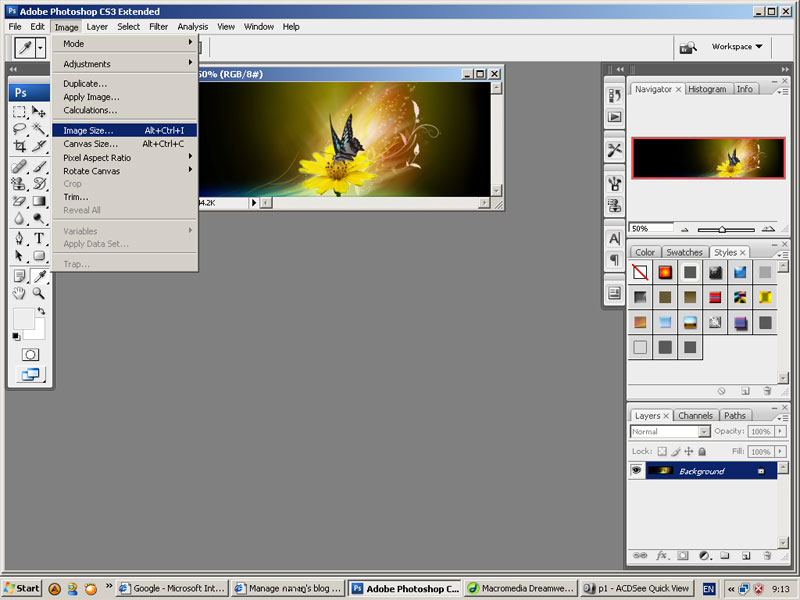Click the Navigator preview thumbnail
The width and height of the screenshot is (800, 600).
(x=708, y=158)
